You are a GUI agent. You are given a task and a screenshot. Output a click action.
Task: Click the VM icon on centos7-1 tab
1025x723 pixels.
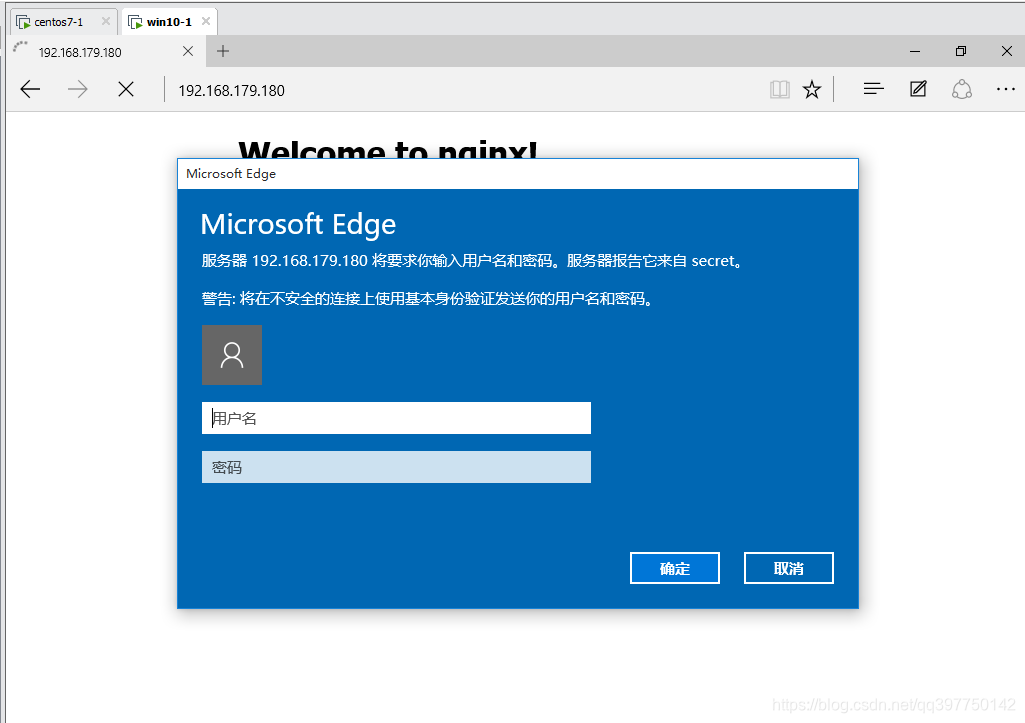[x=24, y=22]
